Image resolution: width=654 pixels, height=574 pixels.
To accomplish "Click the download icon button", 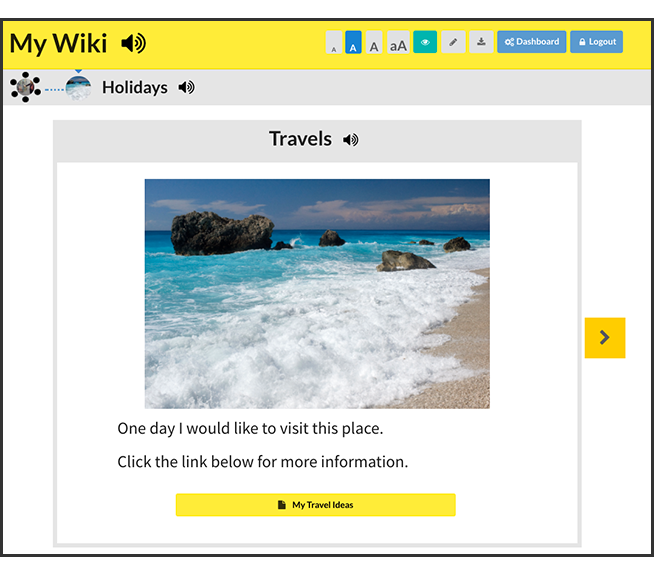I will [x=481, y=42].
